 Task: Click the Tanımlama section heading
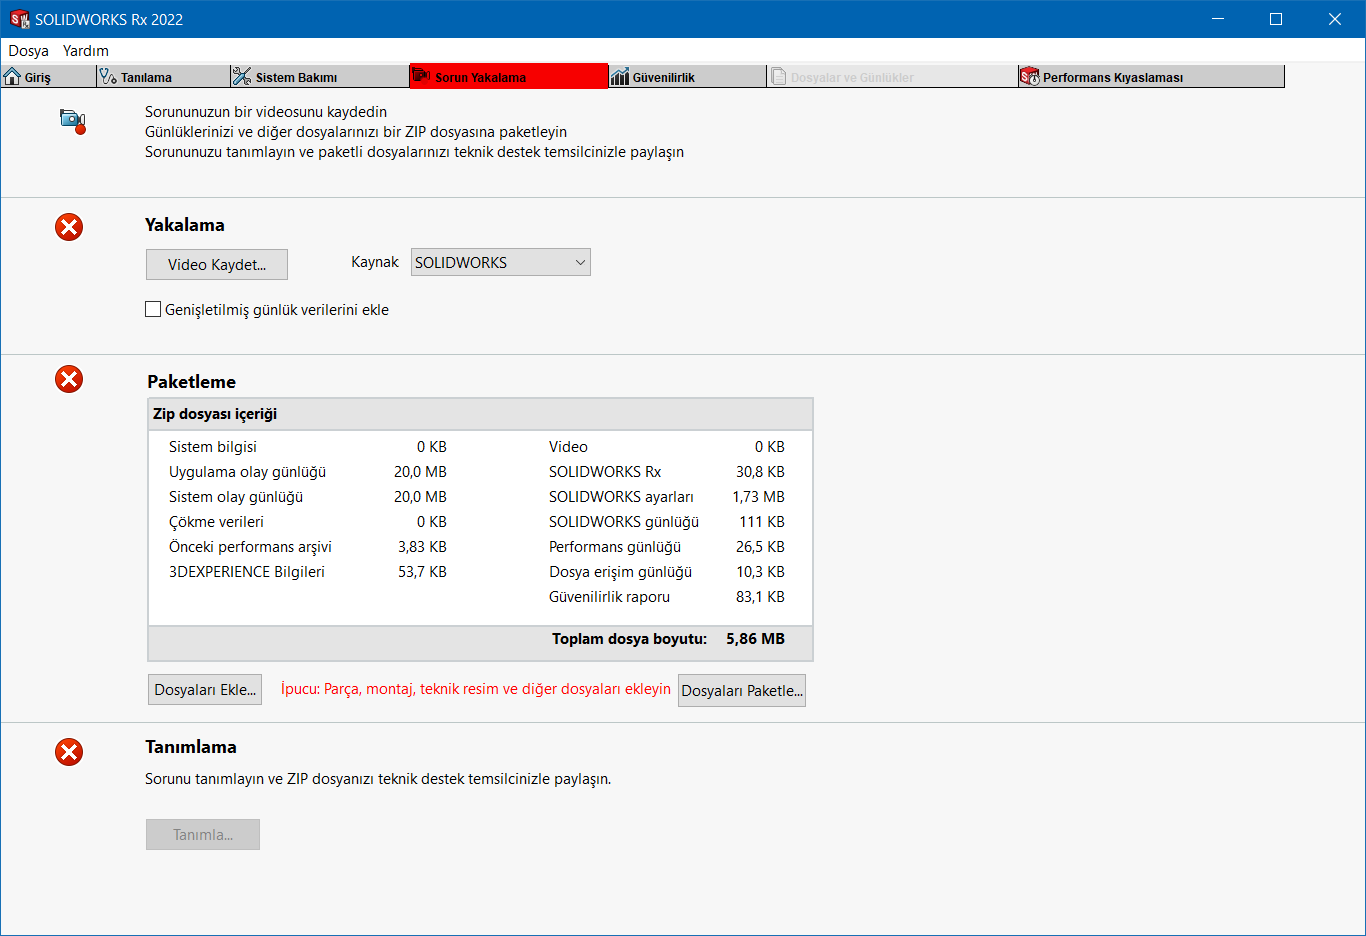191,747
